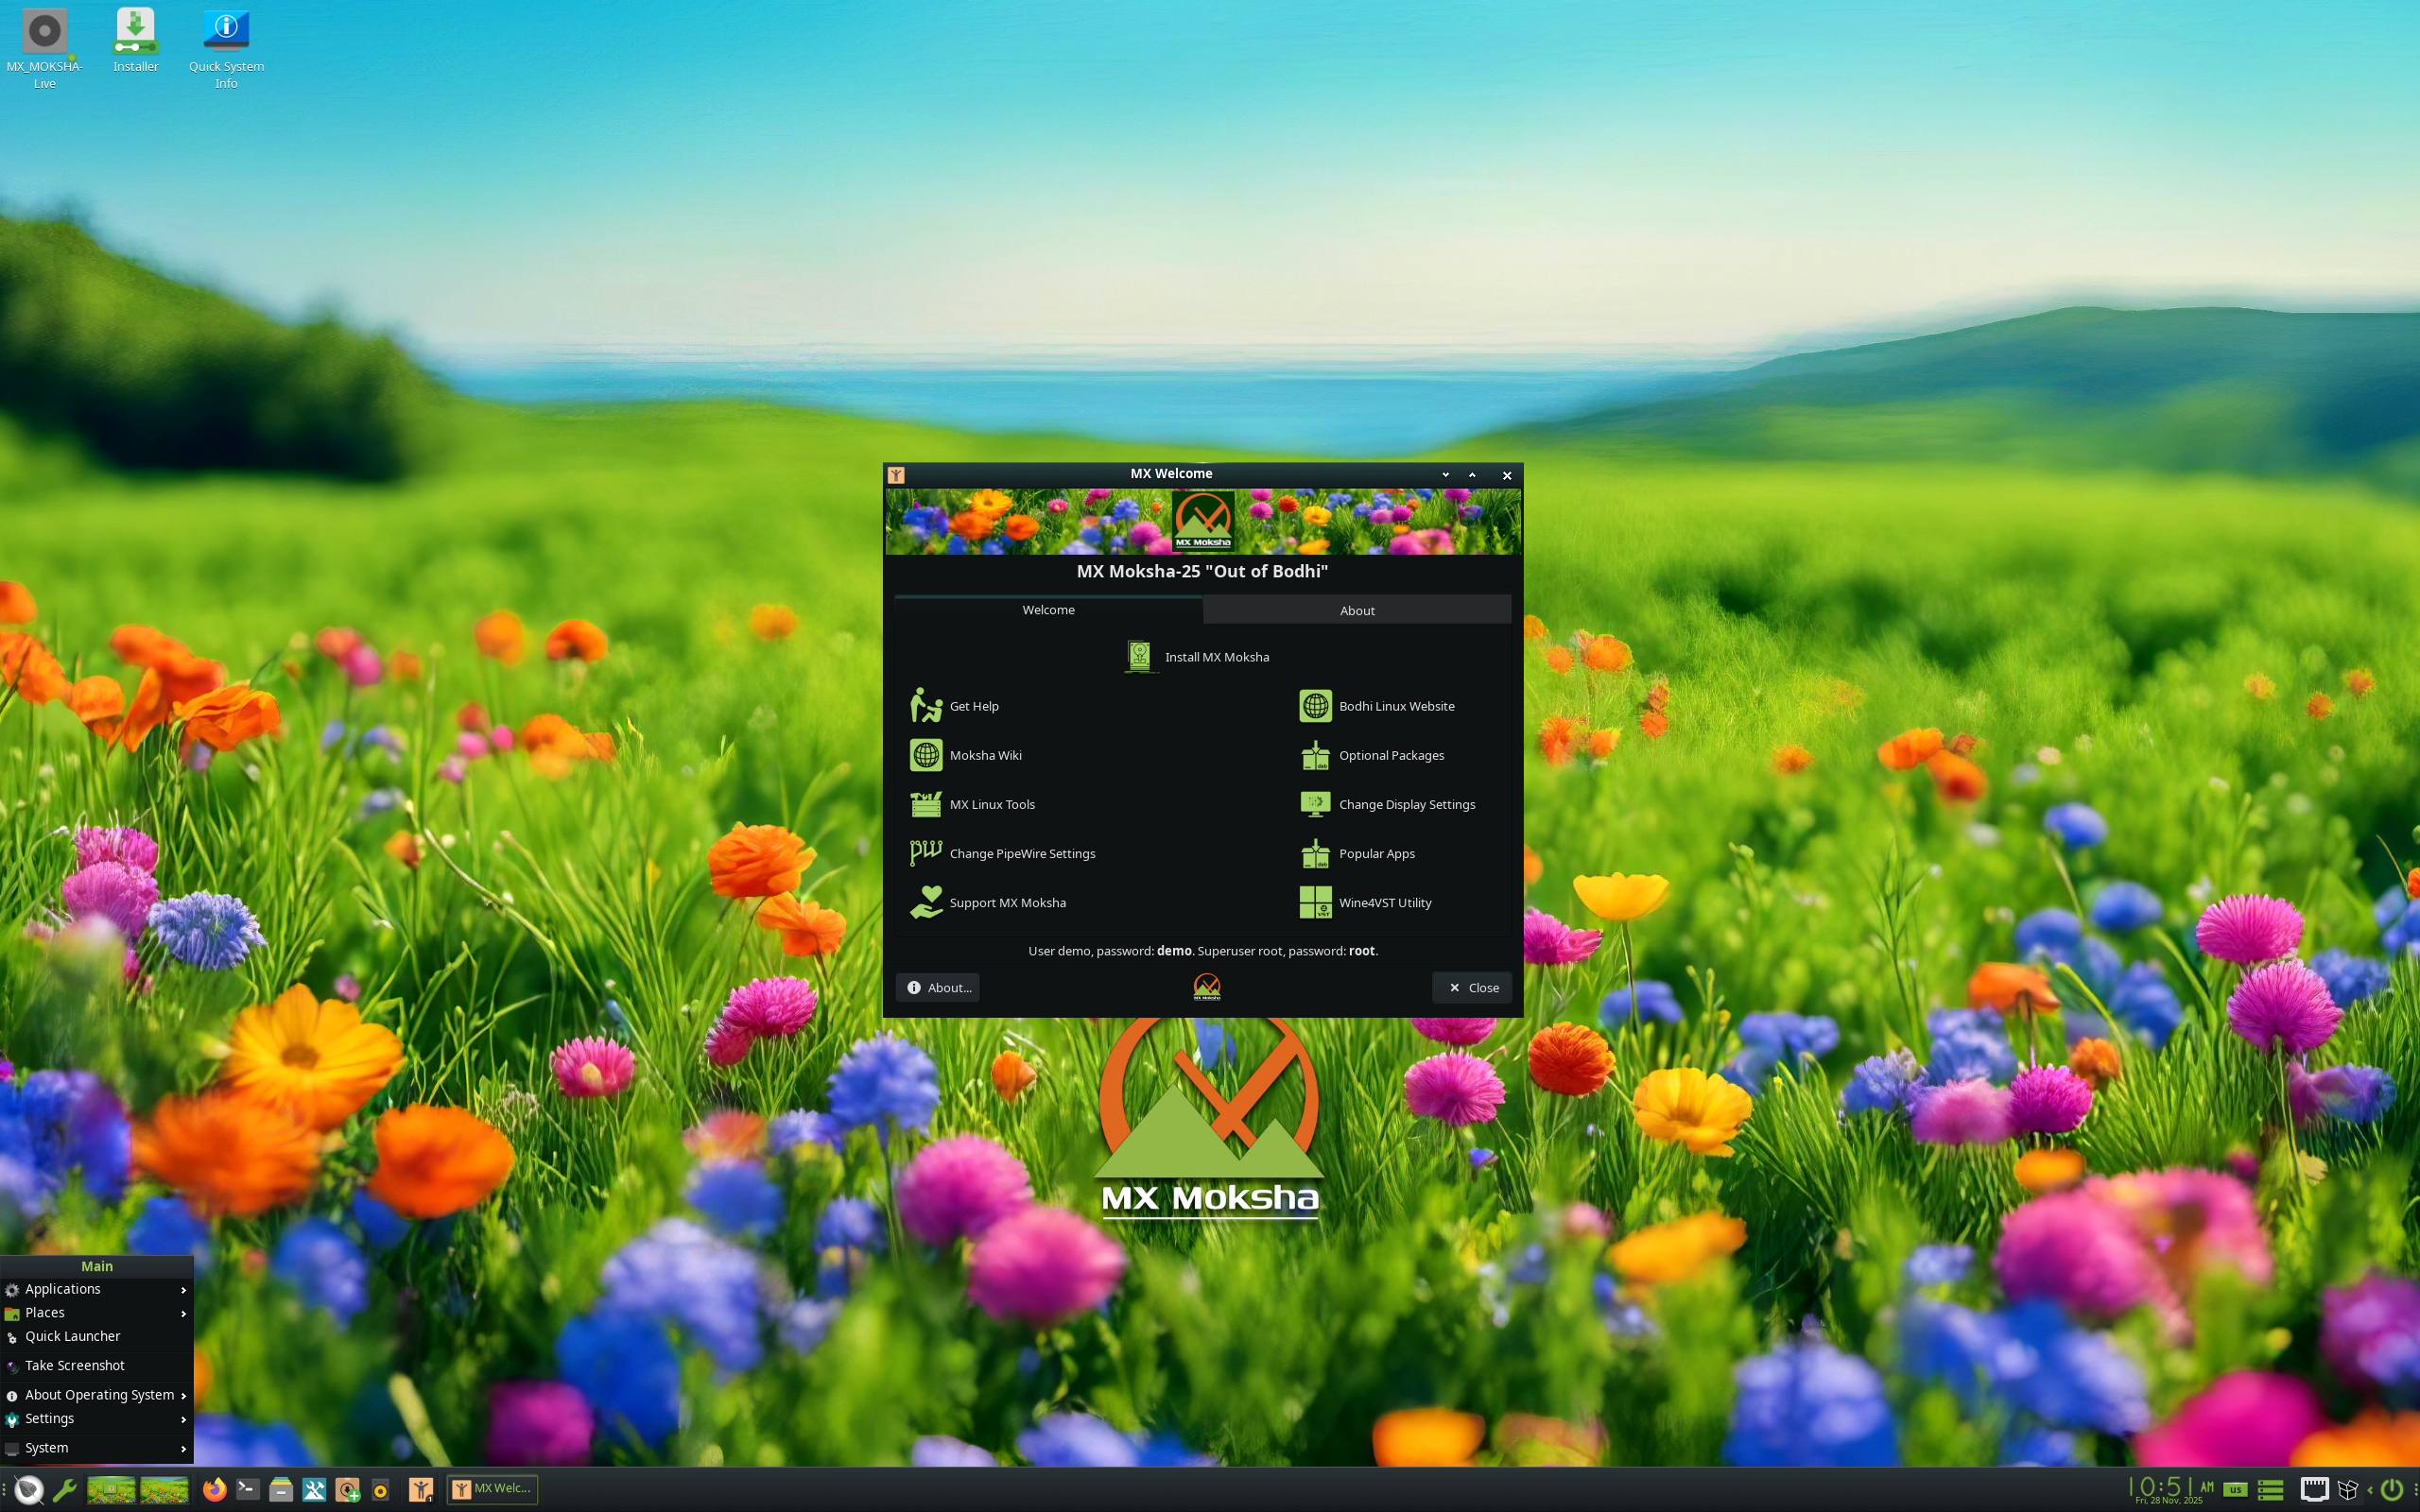
Task: Visit Bodhi Linux Website
Action: click(x=1376, y=706)
